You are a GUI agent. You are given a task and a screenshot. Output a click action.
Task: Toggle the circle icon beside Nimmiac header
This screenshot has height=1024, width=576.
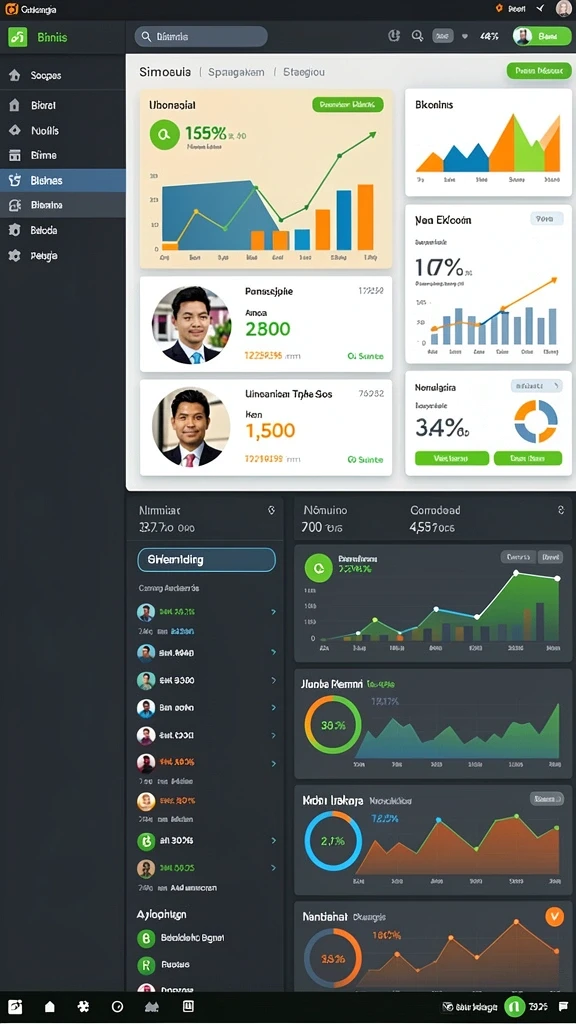(x=272, y=510)
